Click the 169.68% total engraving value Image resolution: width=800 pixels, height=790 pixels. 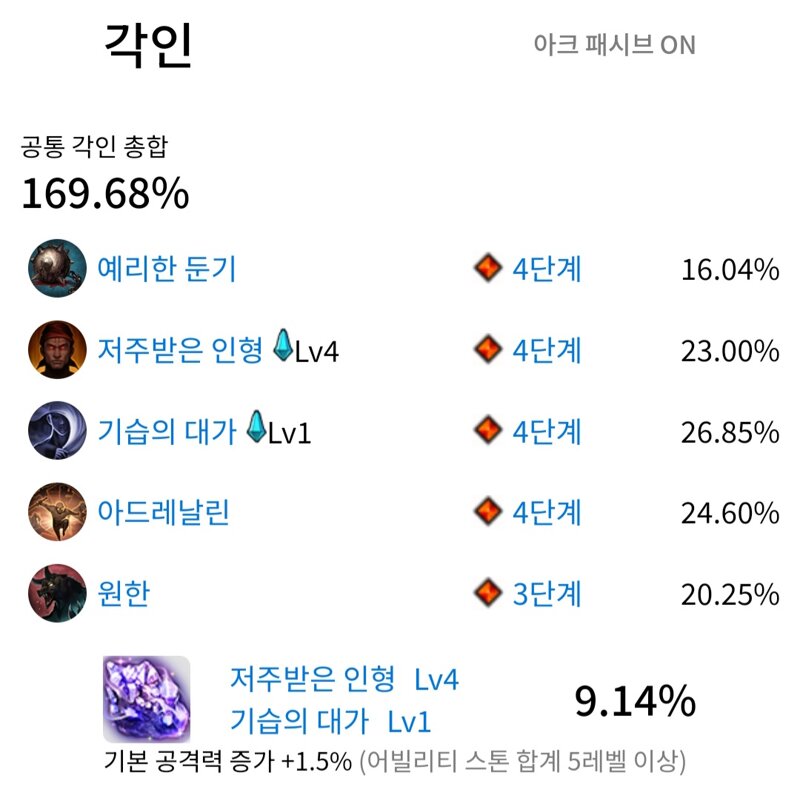(x=105, y=193)
